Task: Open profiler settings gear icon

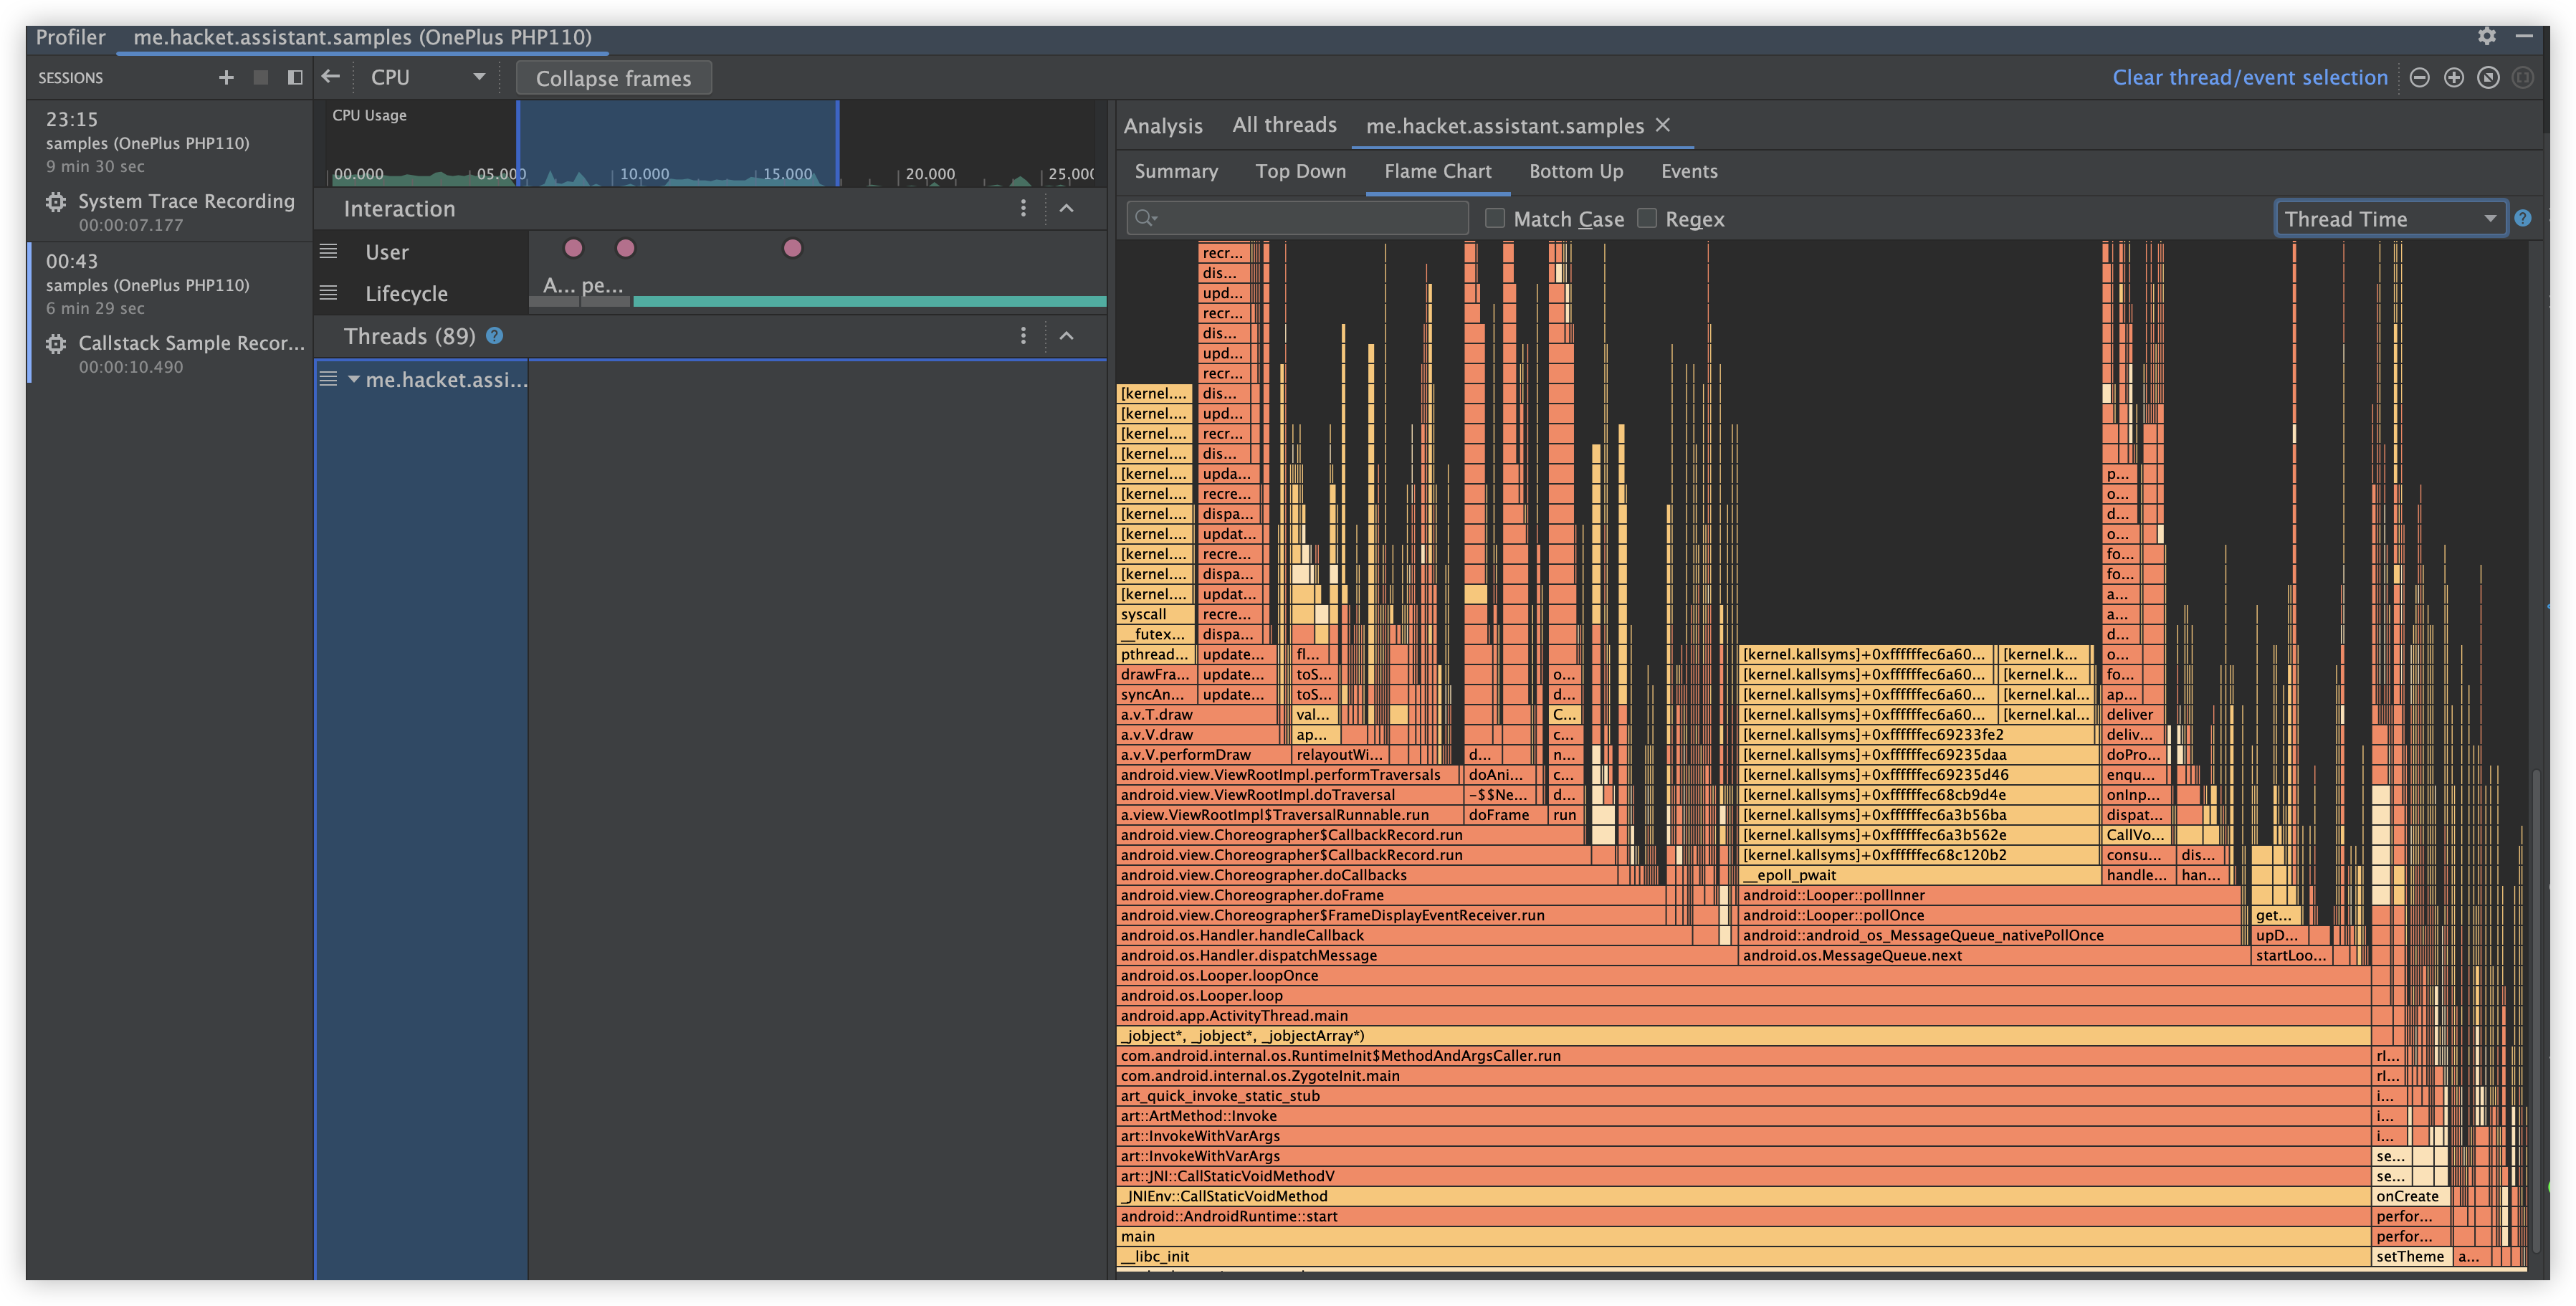Action: (2486, 36)
